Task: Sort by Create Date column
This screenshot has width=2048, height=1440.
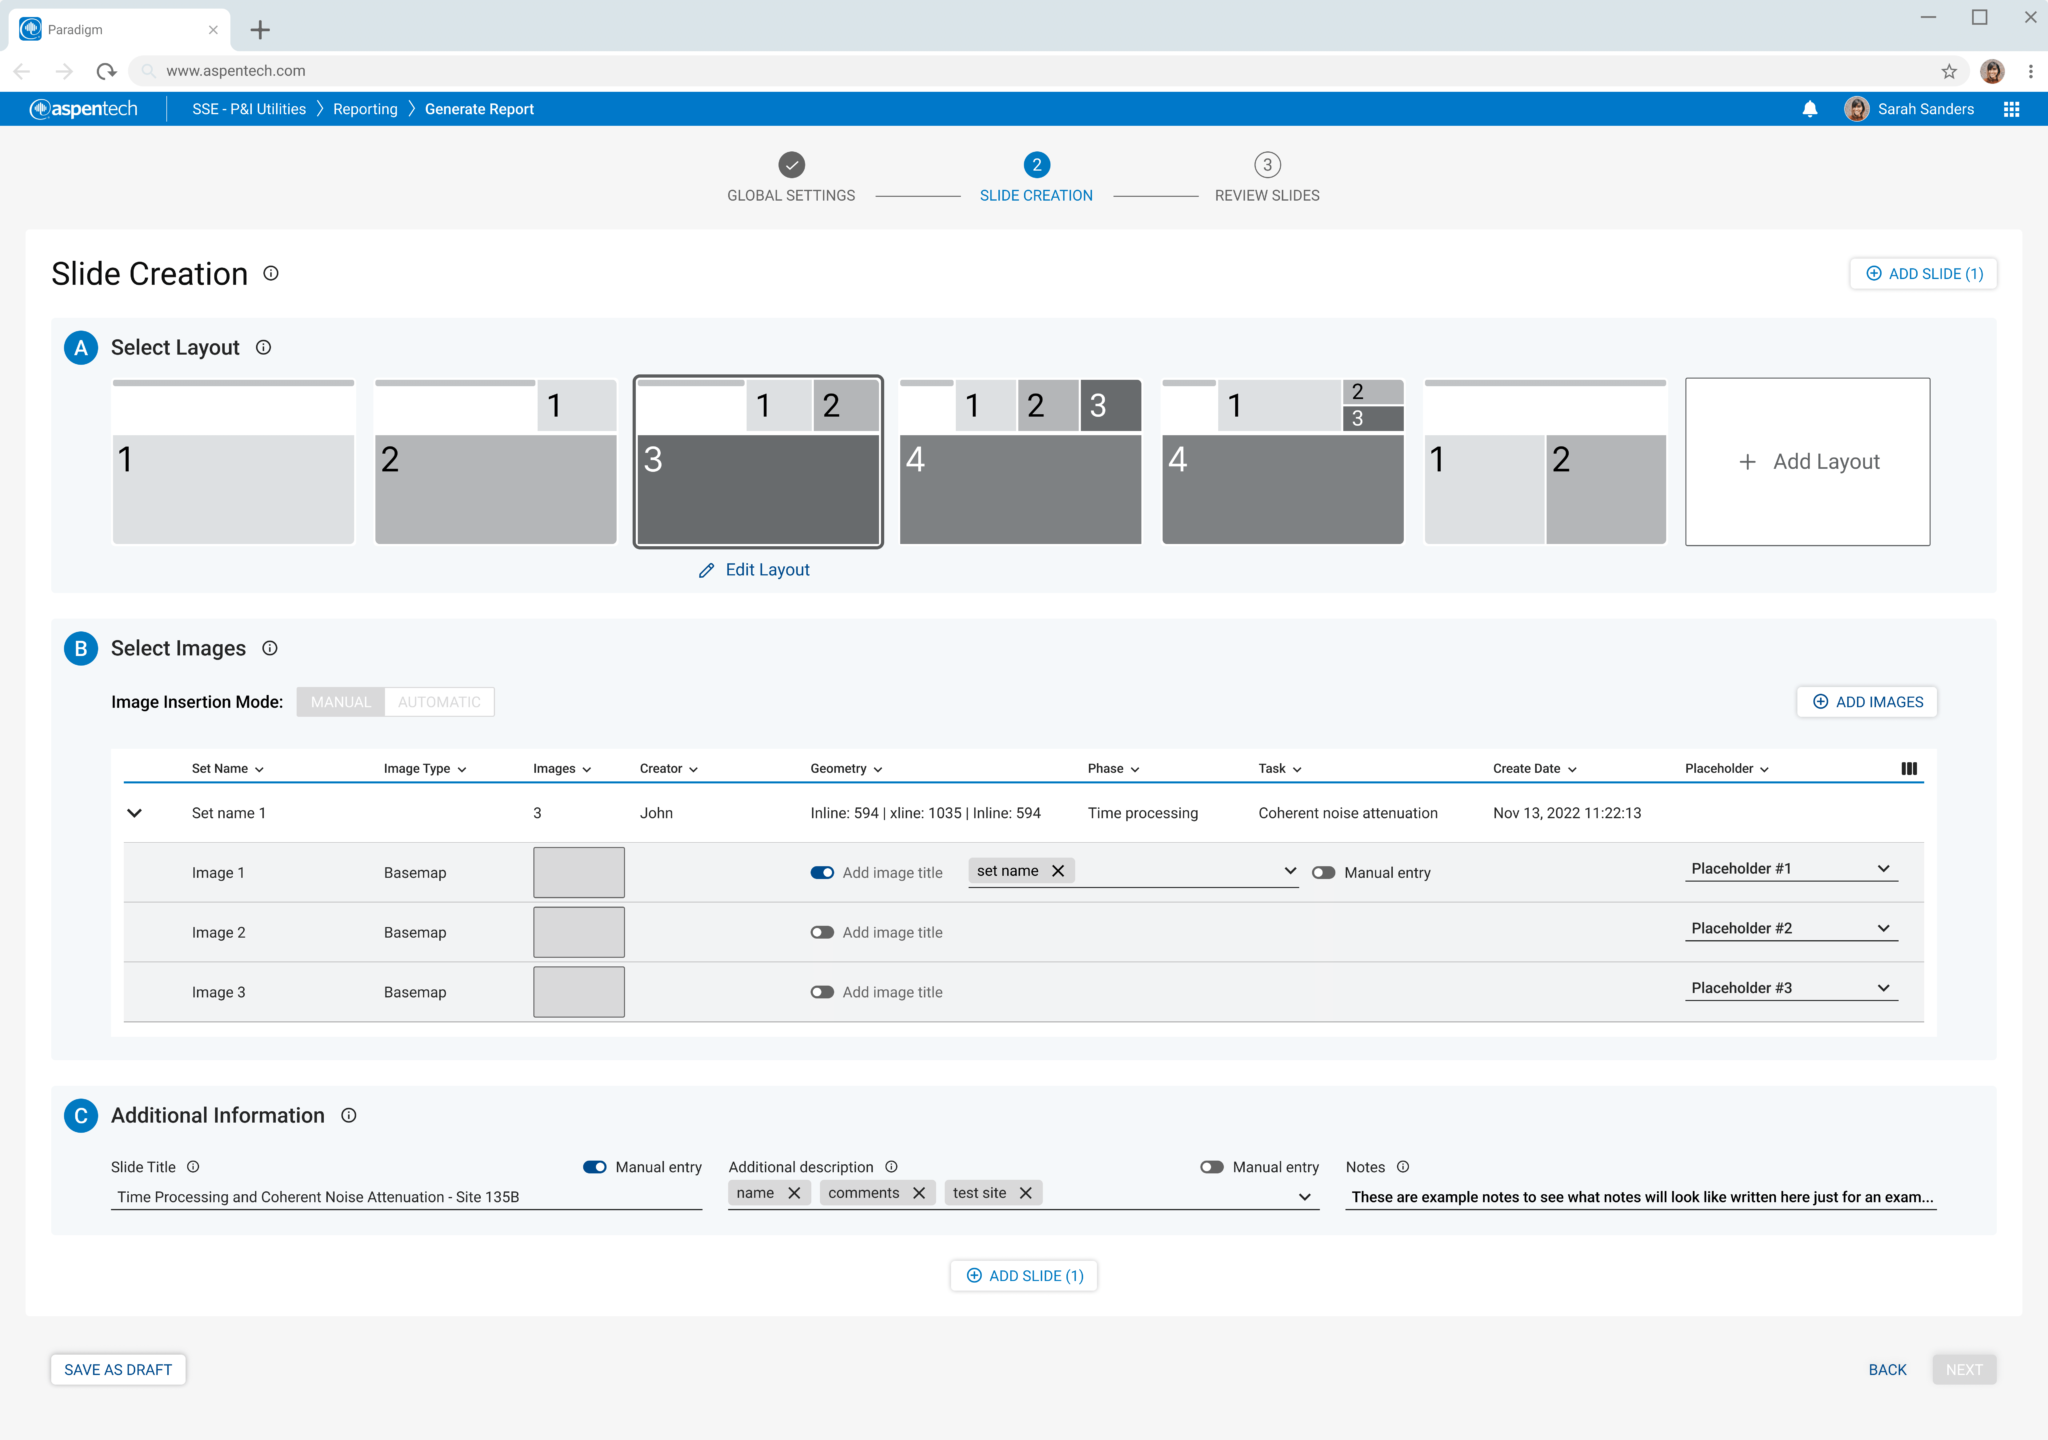Action: (x=1534, y=768)
